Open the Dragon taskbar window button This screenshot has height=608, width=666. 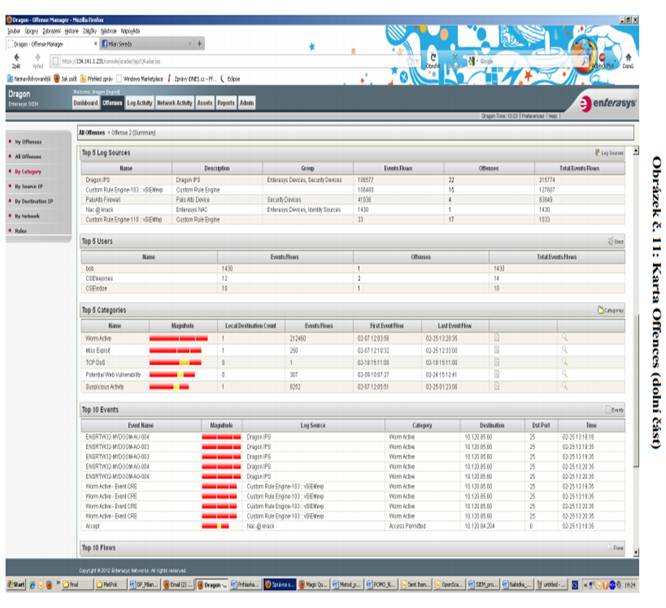212,585
